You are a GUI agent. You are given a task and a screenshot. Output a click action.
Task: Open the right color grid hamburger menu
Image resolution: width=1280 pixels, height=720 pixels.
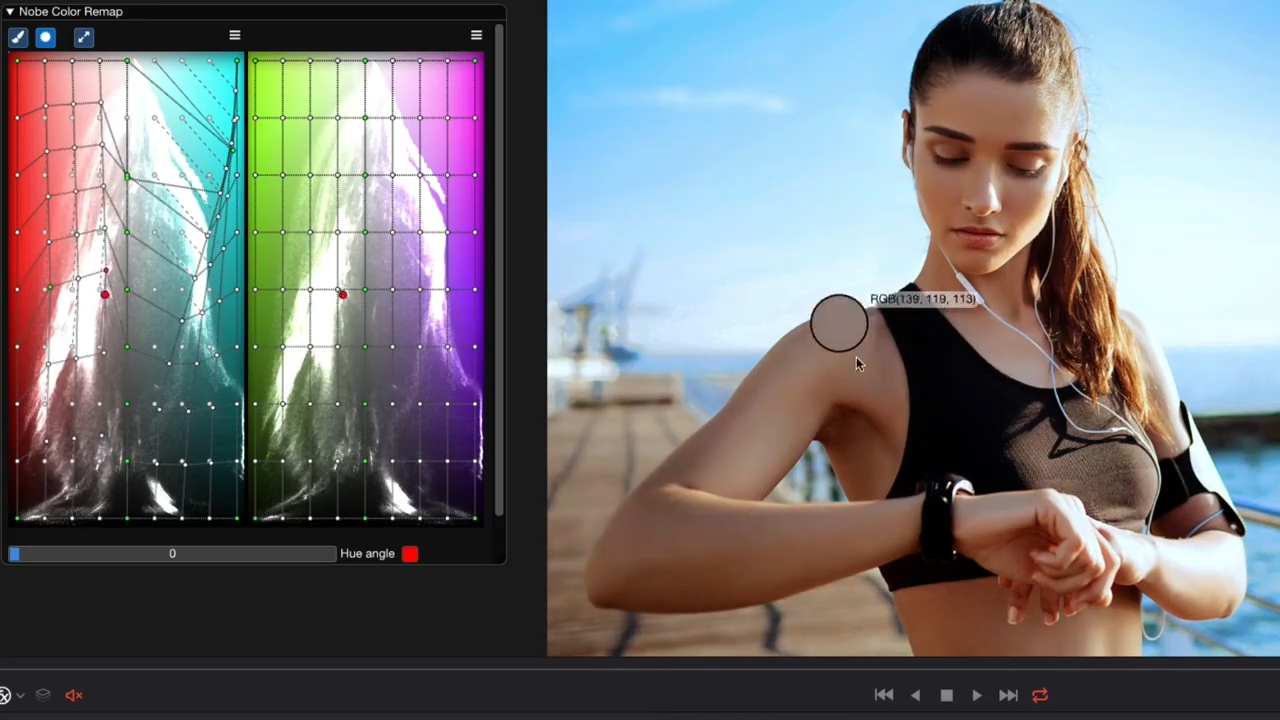tap(476, 36)
